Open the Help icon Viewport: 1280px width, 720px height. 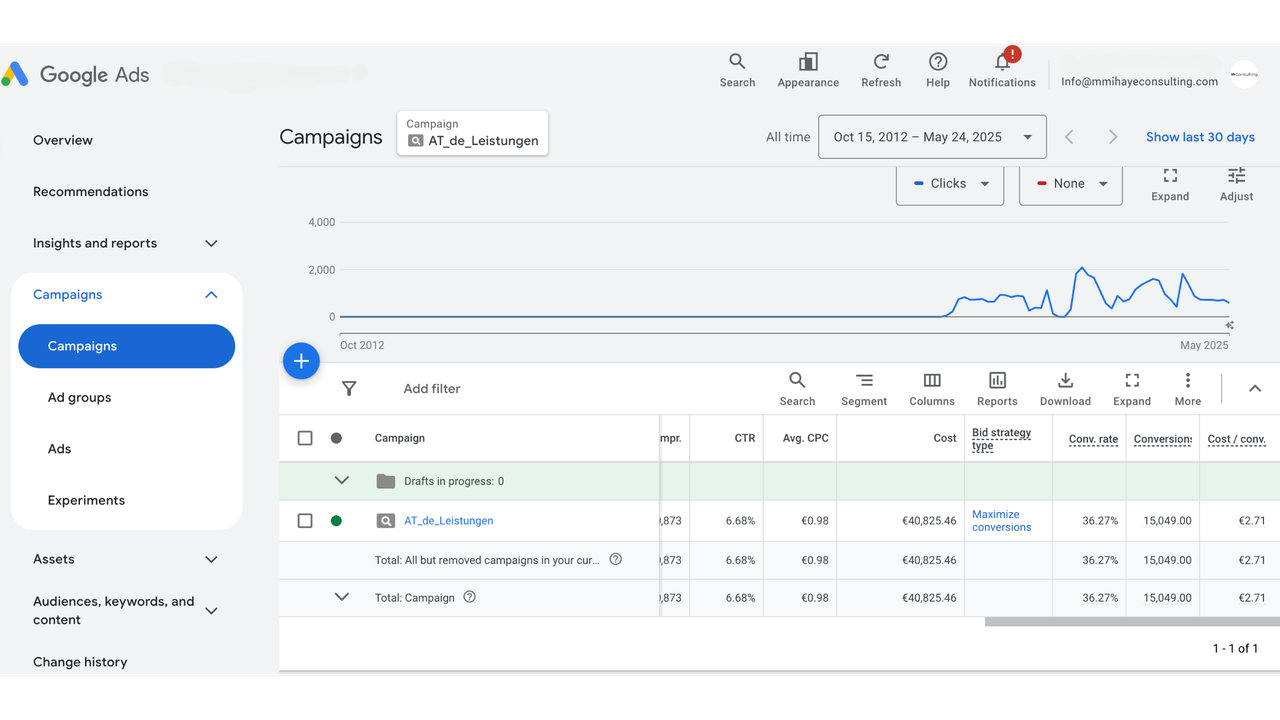point(938,70)
